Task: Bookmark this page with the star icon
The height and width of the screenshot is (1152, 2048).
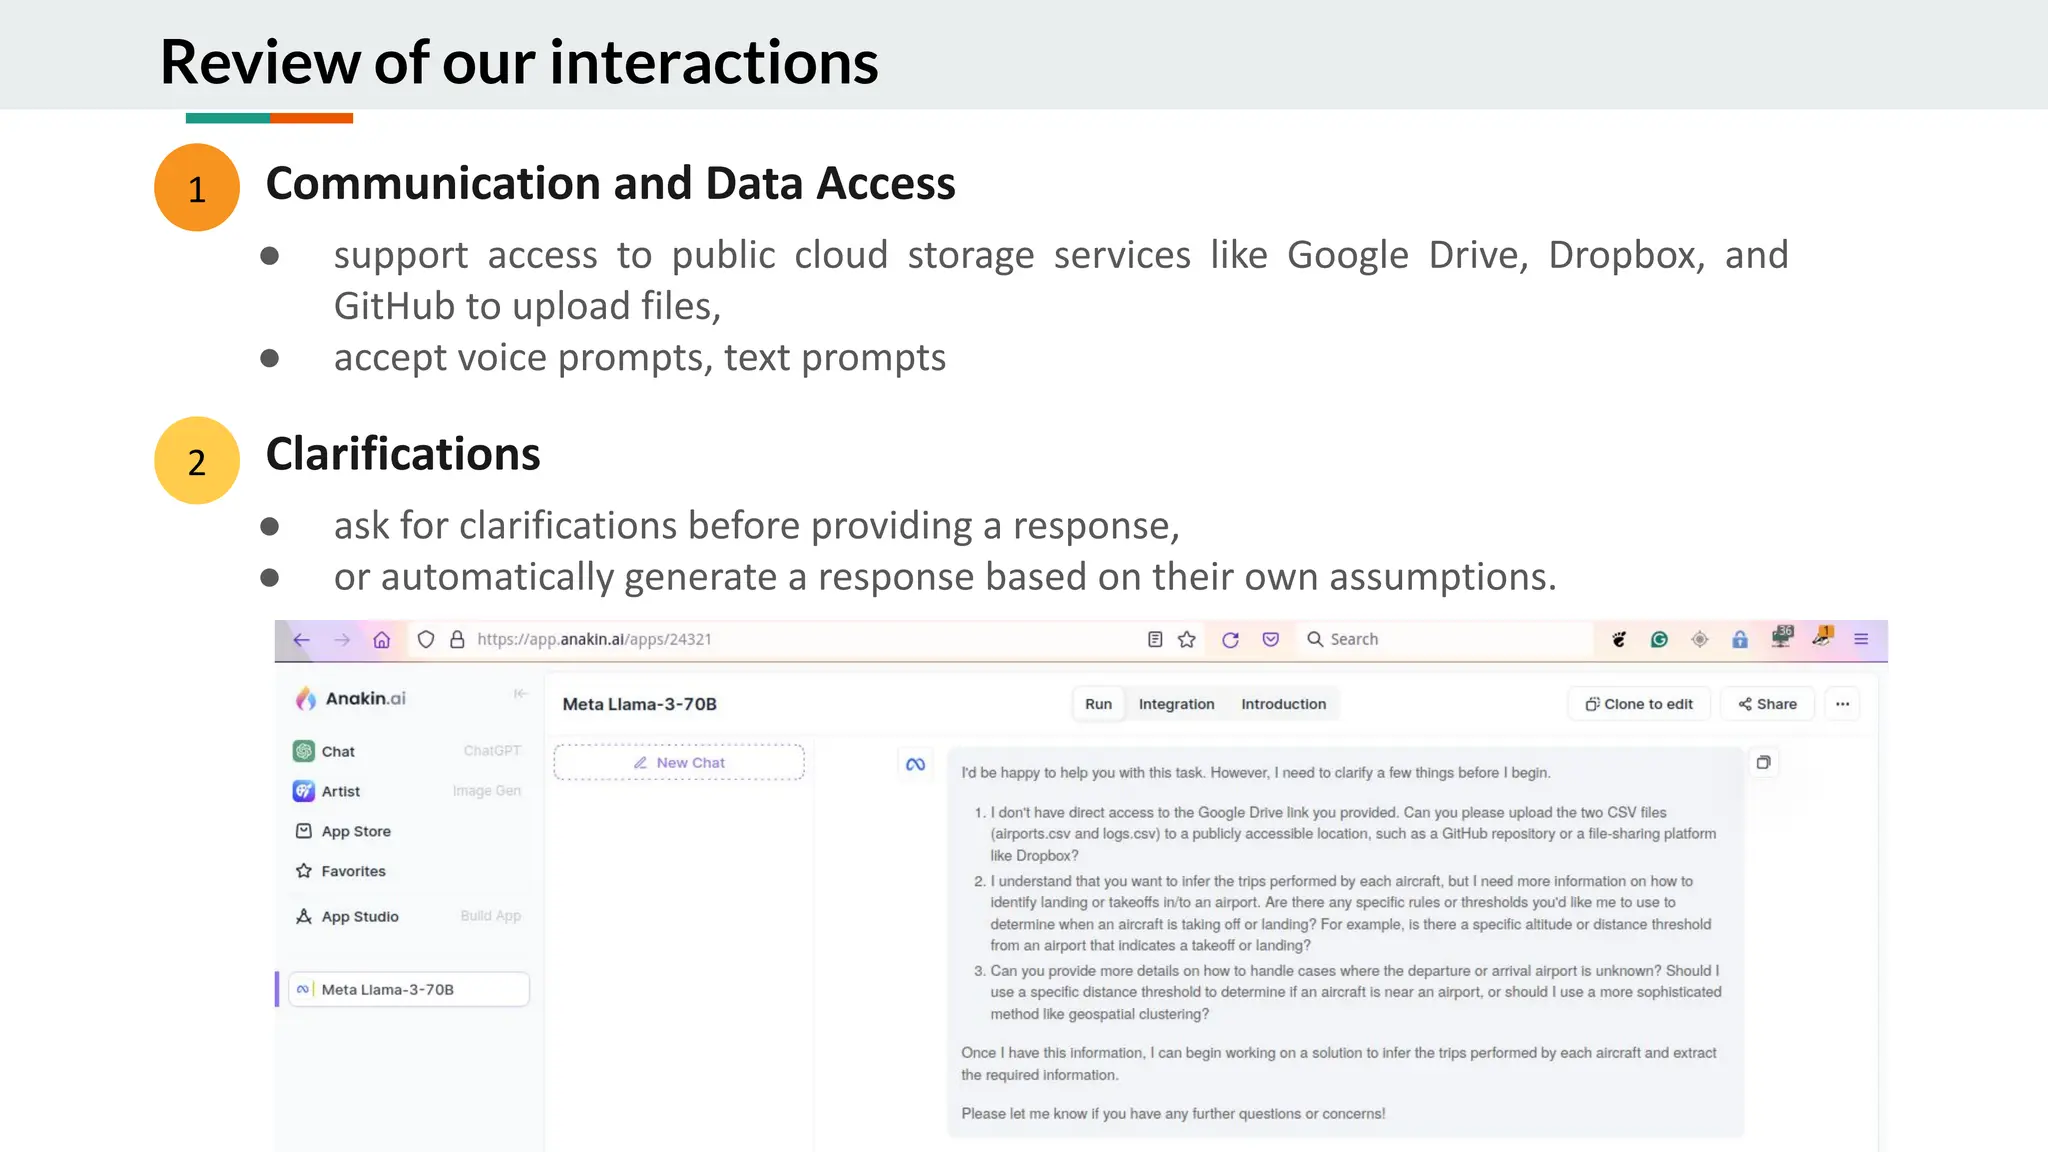Action: click(x=1187, y=640)
